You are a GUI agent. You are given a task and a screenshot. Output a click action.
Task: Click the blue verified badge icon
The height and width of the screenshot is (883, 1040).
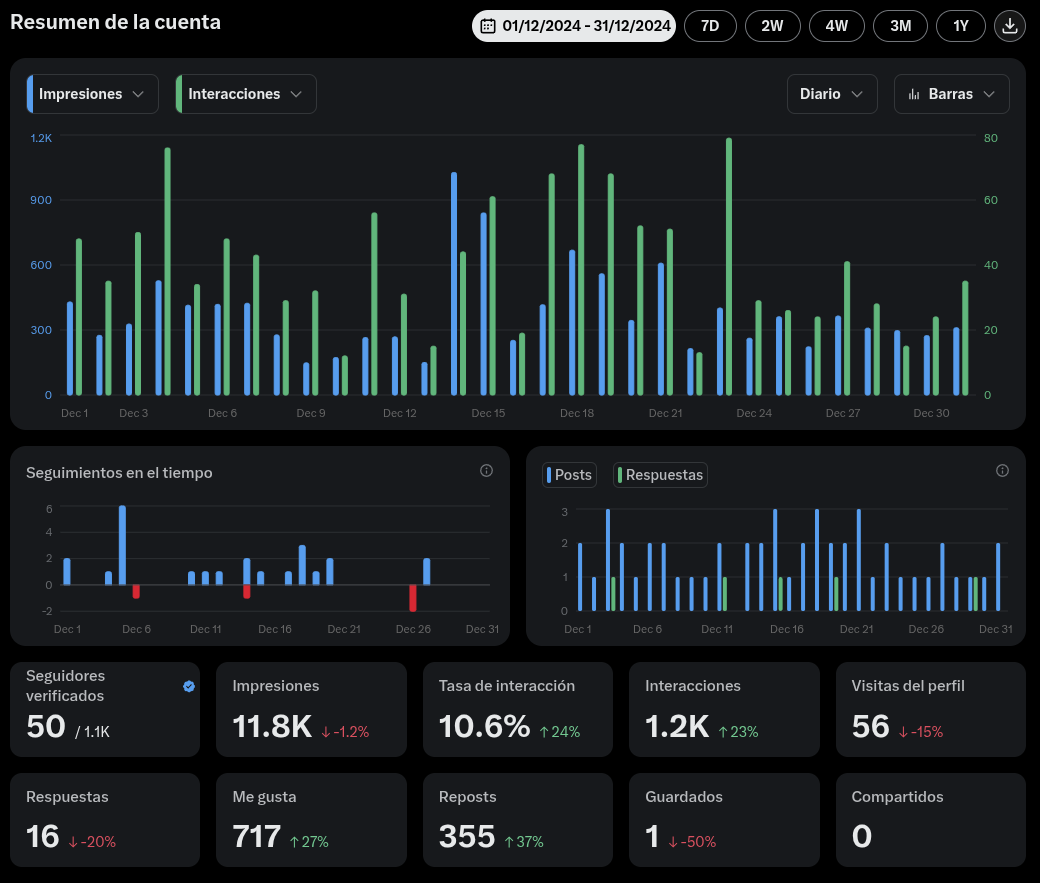pyautogui.click(x=189, y=686)
